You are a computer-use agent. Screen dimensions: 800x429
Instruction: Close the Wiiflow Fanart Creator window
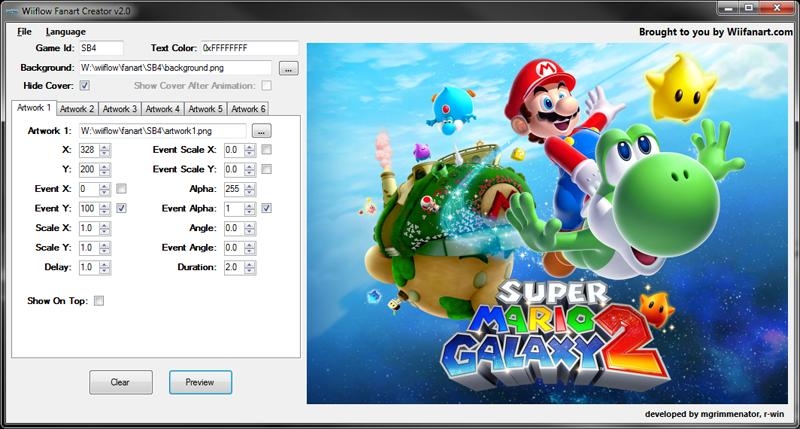777,8
